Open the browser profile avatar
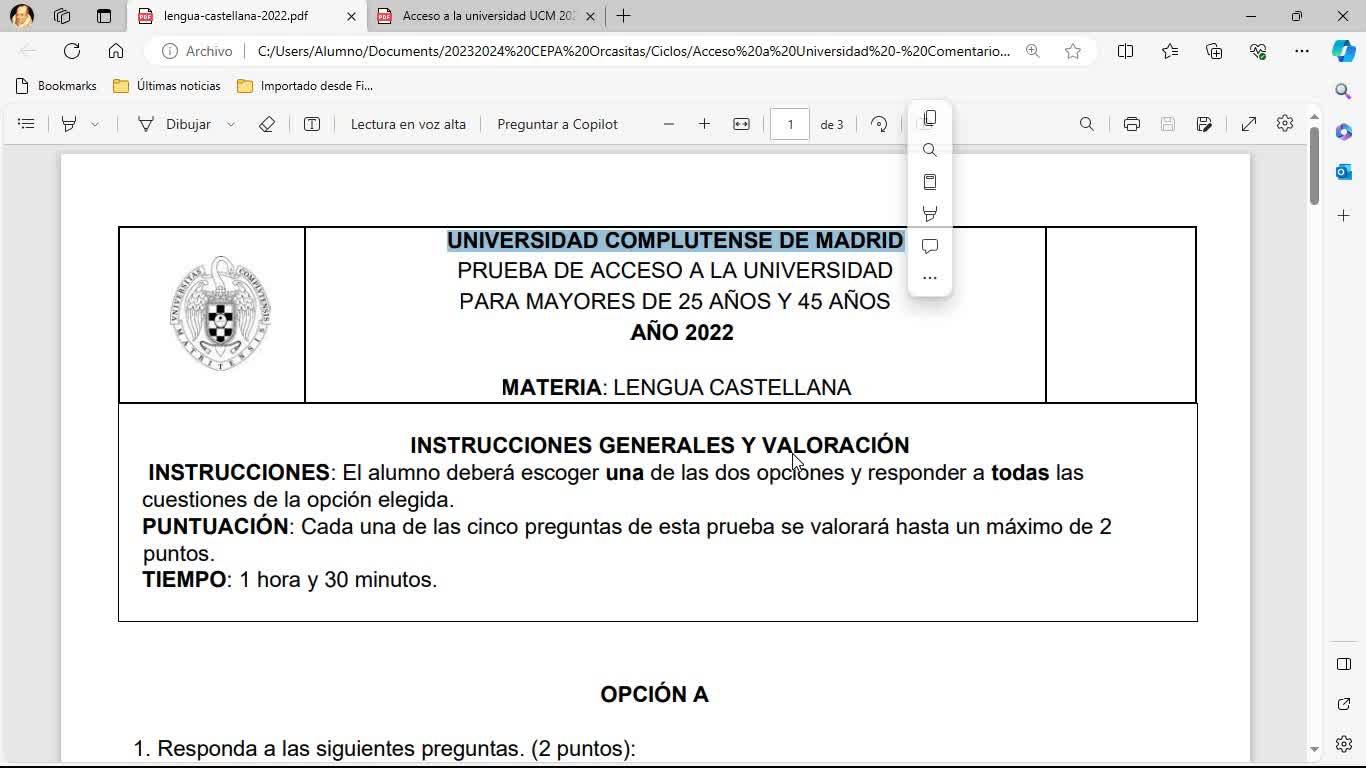Image resolution: width=1366 pixels, height=768 pixels. [21, 16]
